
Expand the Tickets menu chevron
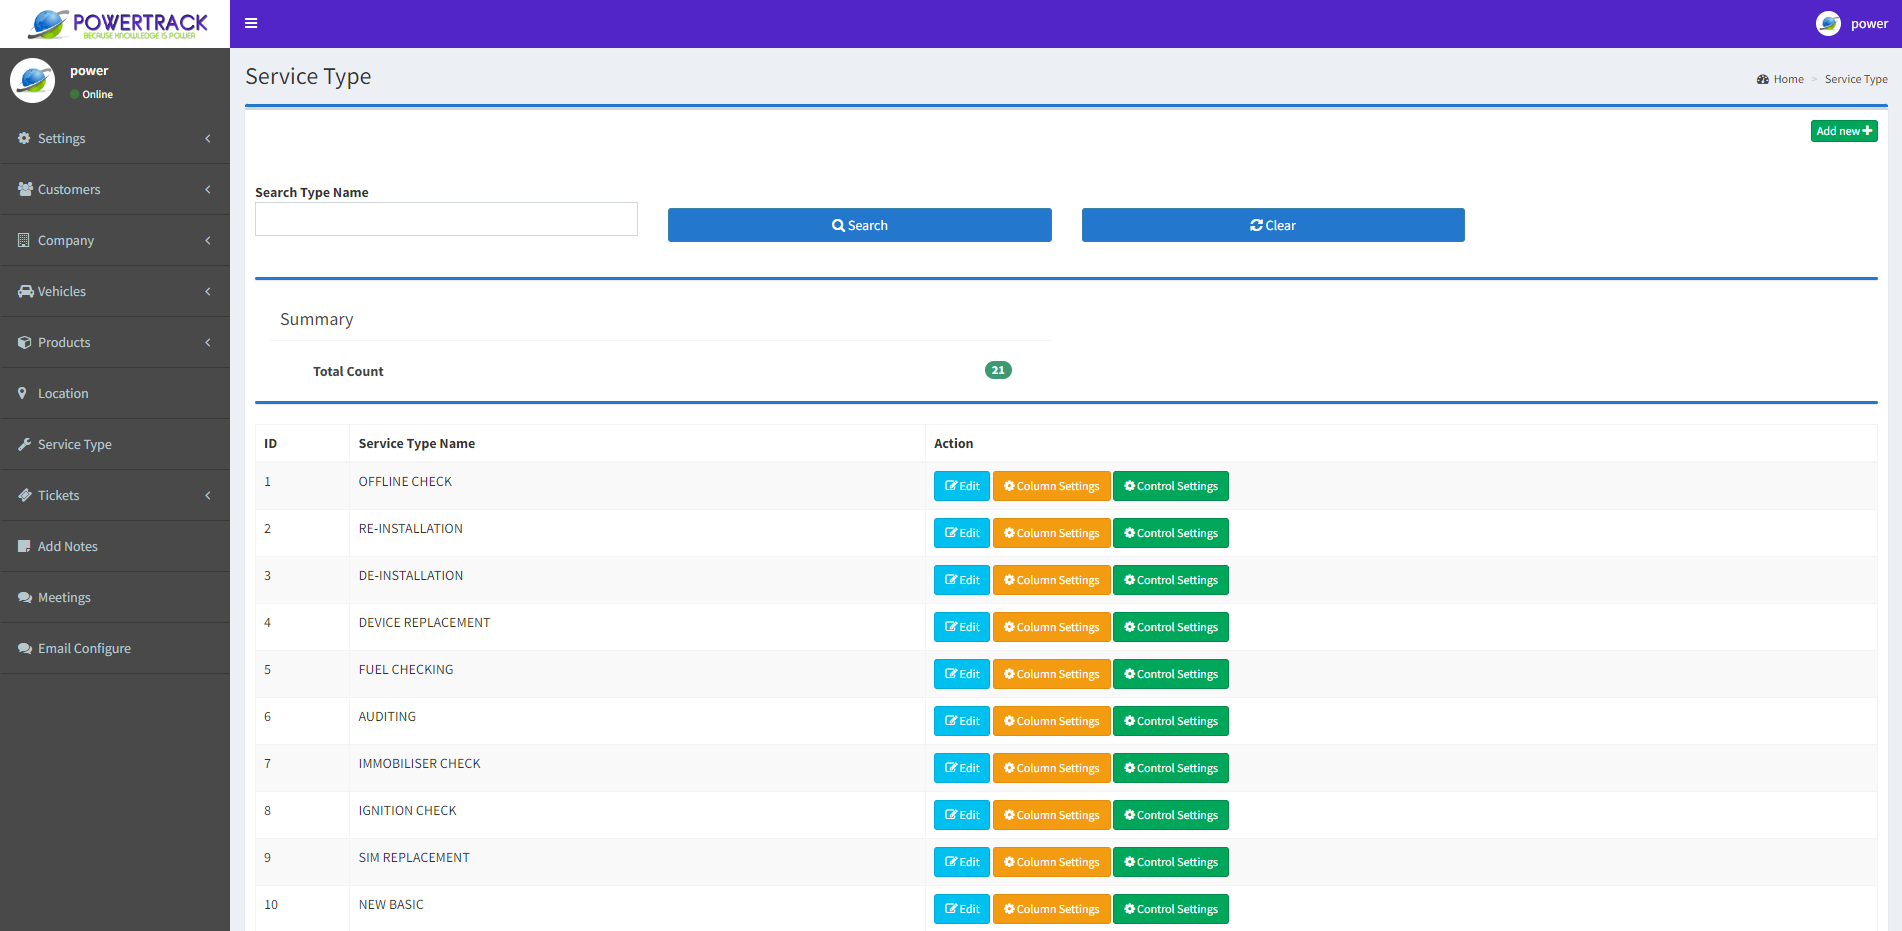pos(208,495)
